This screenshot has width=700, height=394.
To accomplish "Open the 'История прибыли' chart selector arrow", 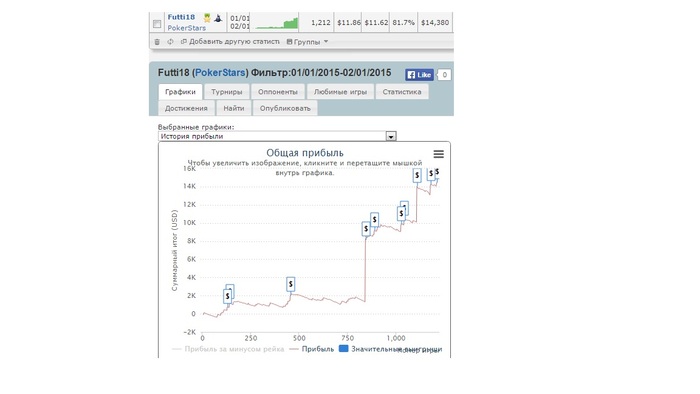I will (x=391, y=137).
